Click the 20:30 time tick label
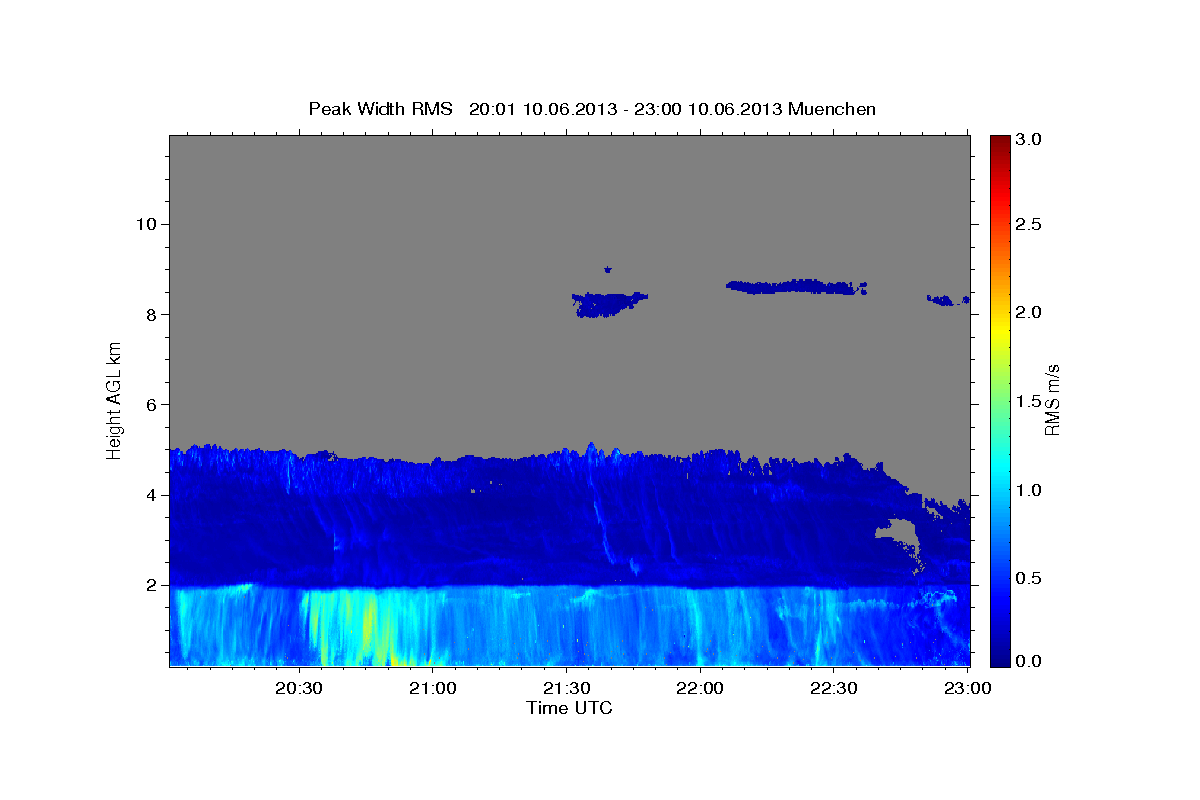 [x=299, y=689]
